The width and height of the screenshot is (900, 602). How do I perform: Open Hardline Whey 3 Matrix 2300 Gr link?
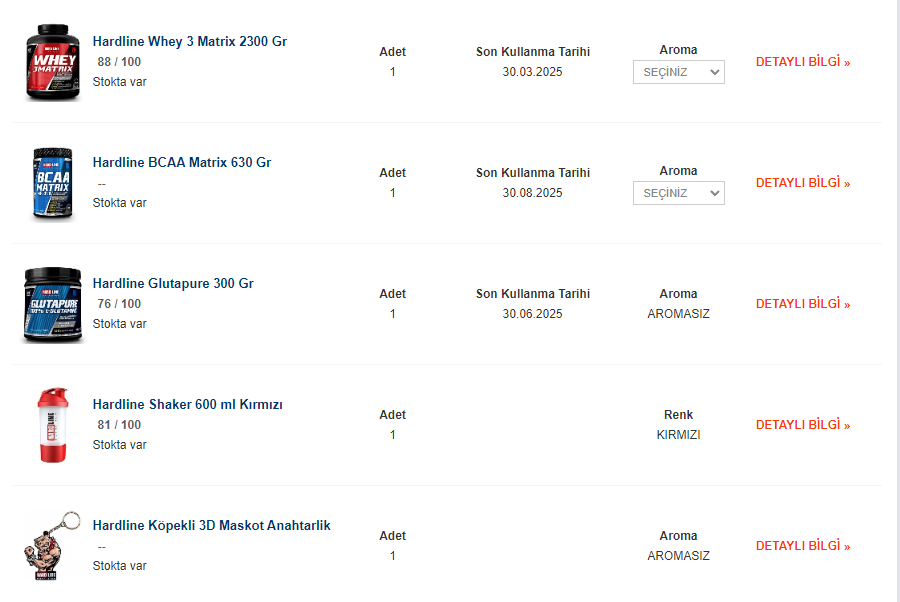coord(190,42)
